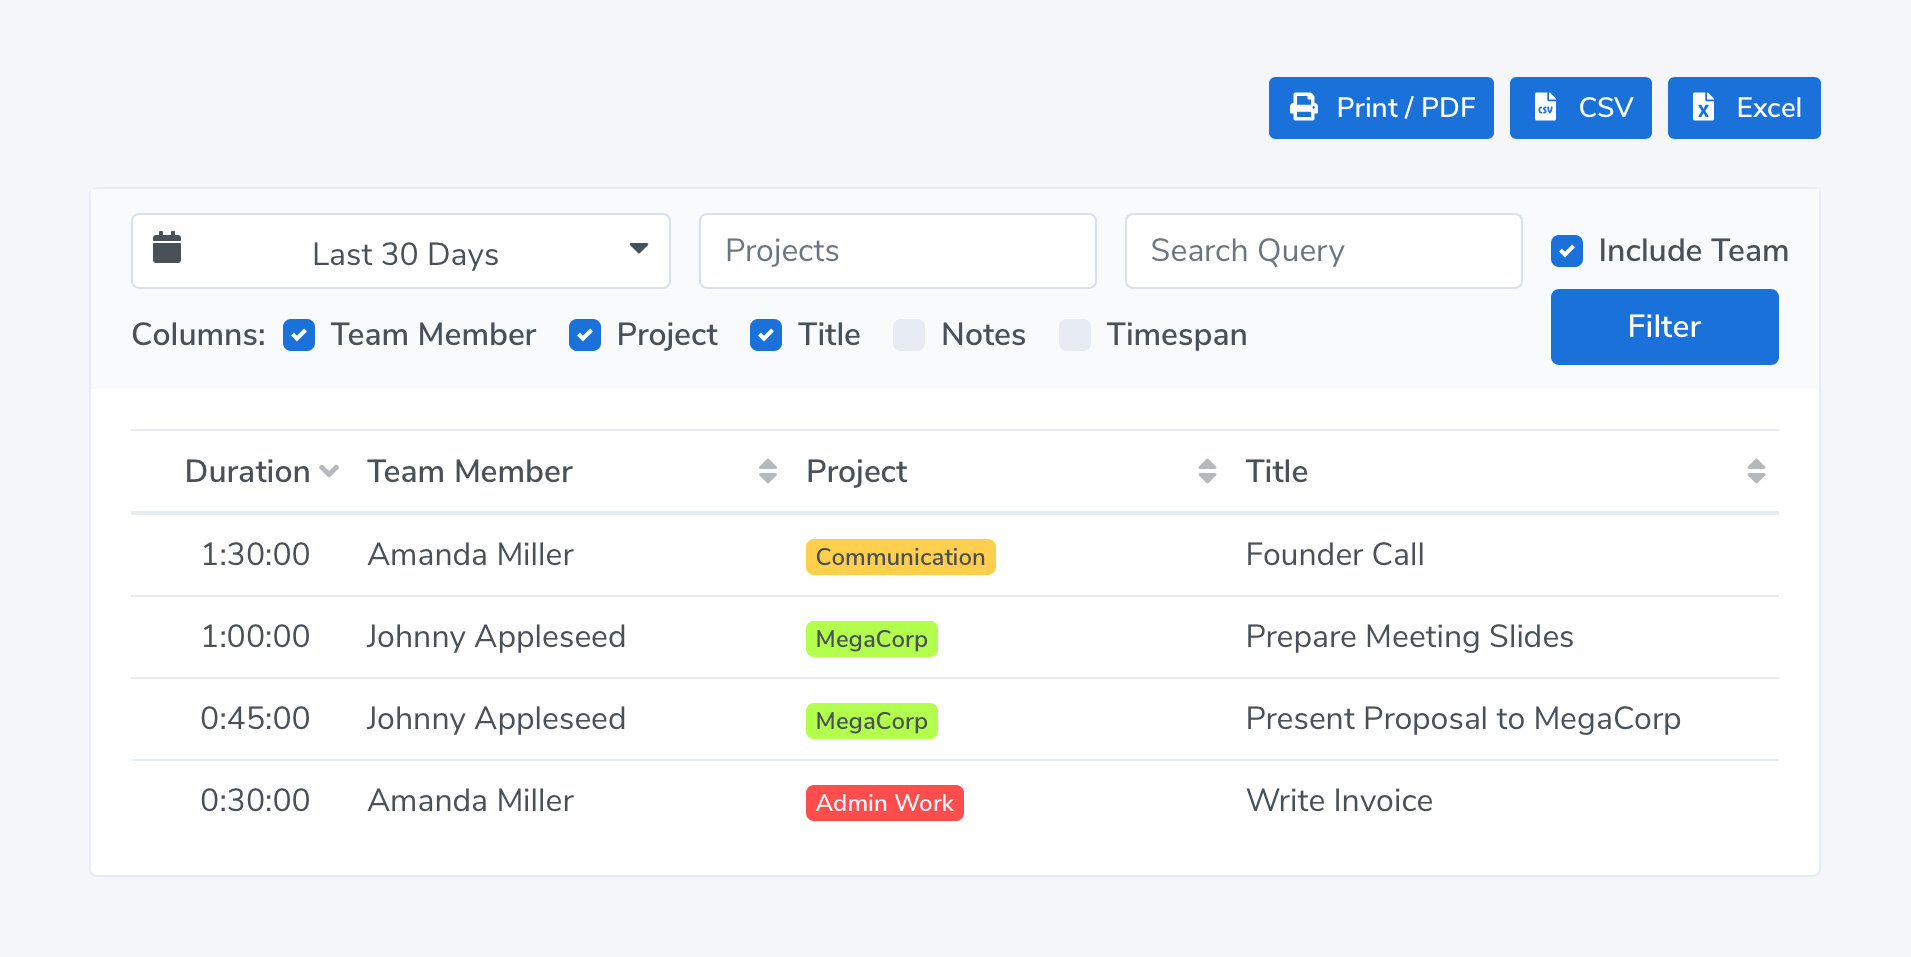This screenshot has width=1911, height=957.
Task: Click the yellow Communication project tag
Action: pyautogui.click(x=900, y=557)
